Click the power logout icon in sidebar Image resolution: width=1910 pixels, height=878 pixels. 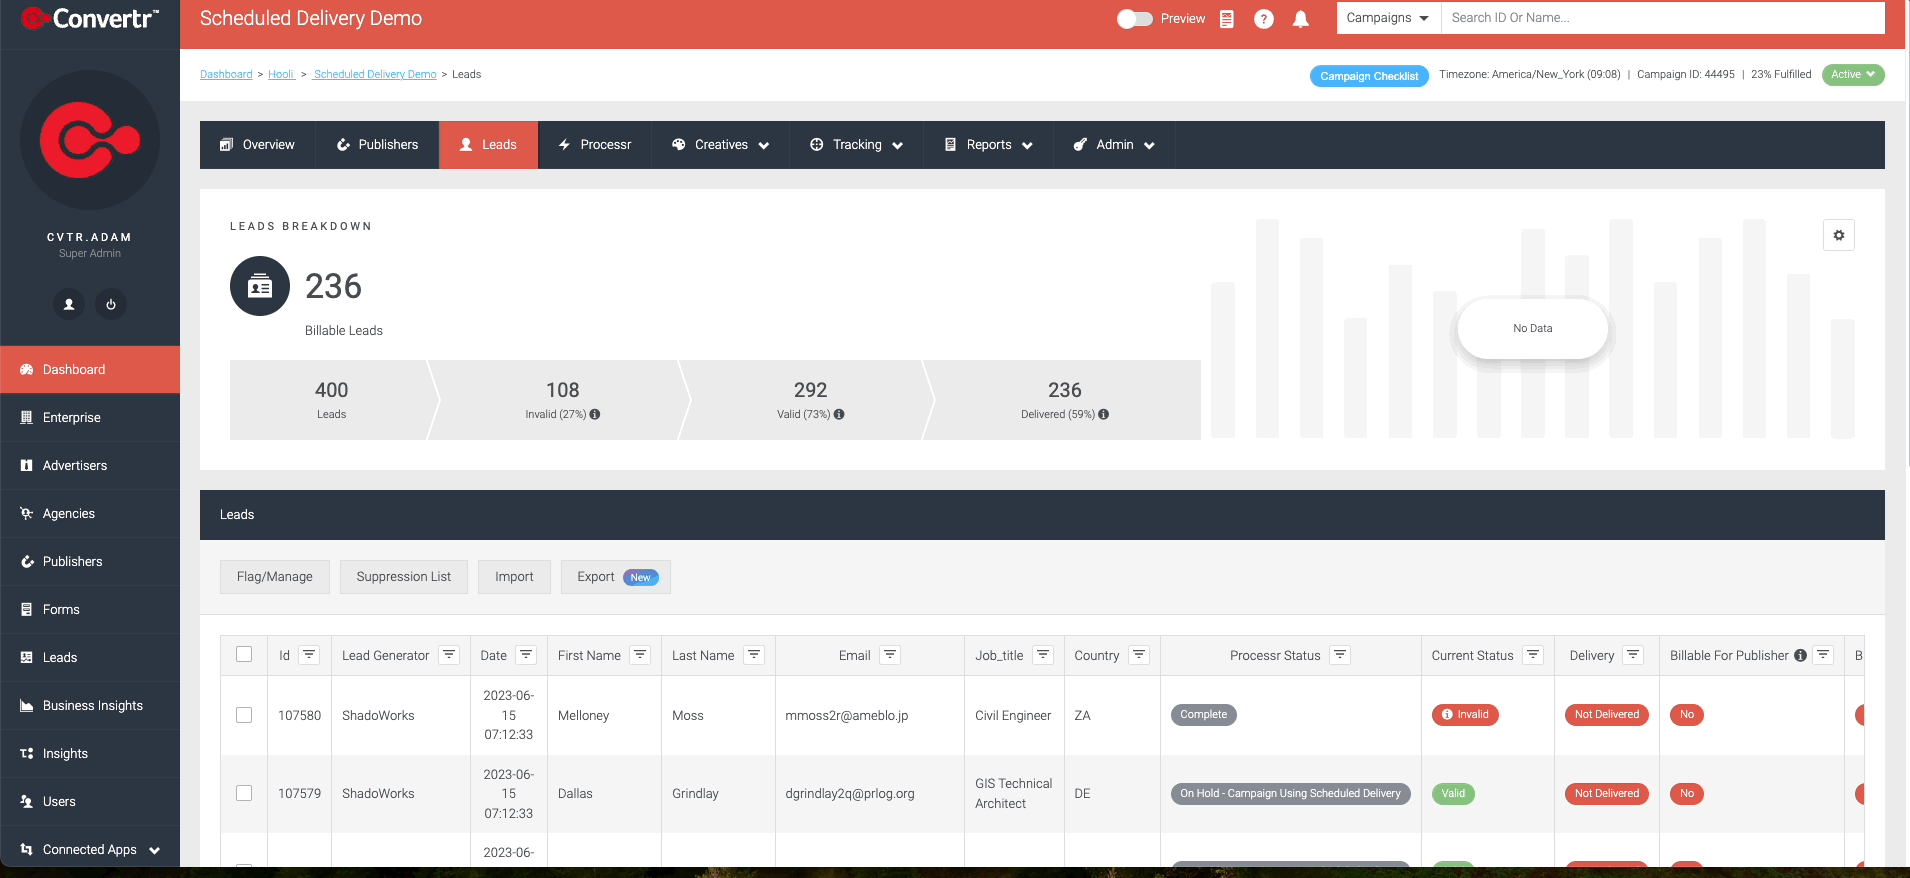coord(111,304)
